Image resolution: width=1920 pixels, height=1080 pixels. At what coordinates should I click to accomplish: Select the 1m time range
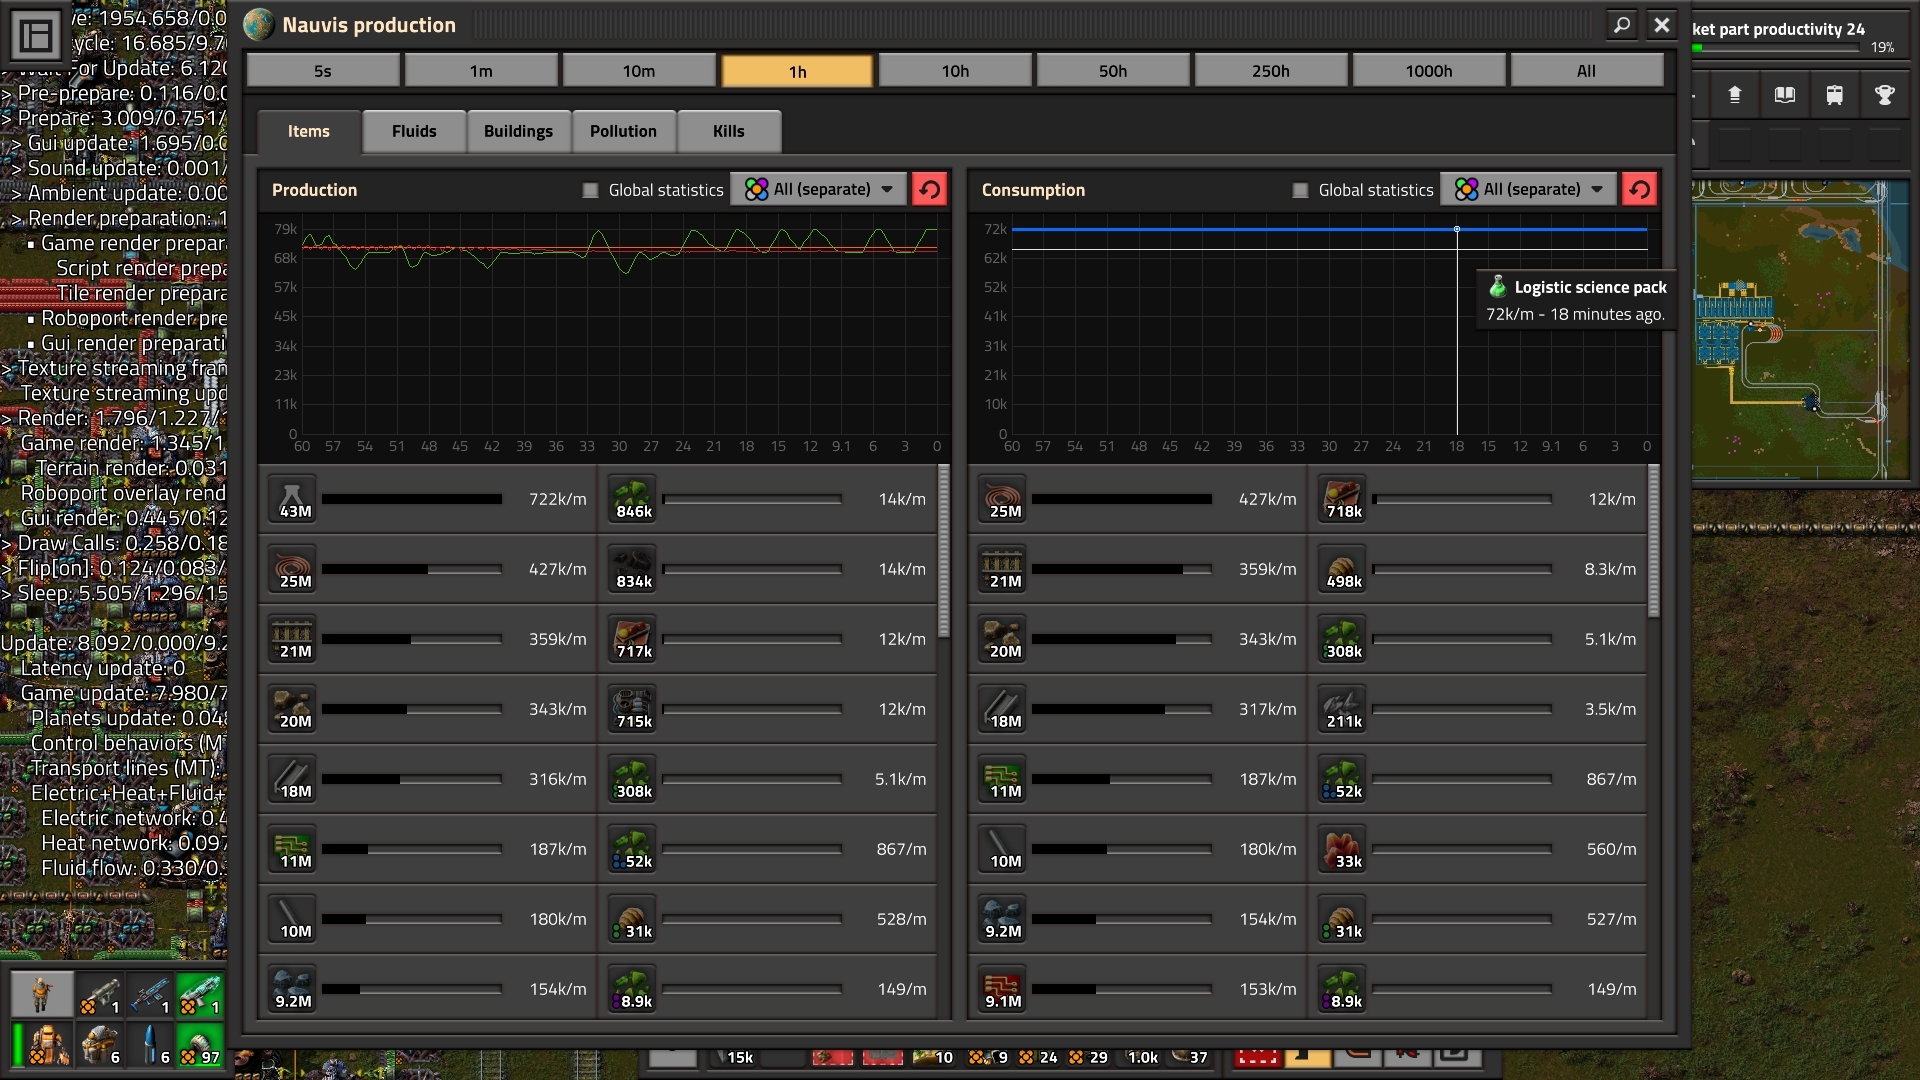[481, 71]
